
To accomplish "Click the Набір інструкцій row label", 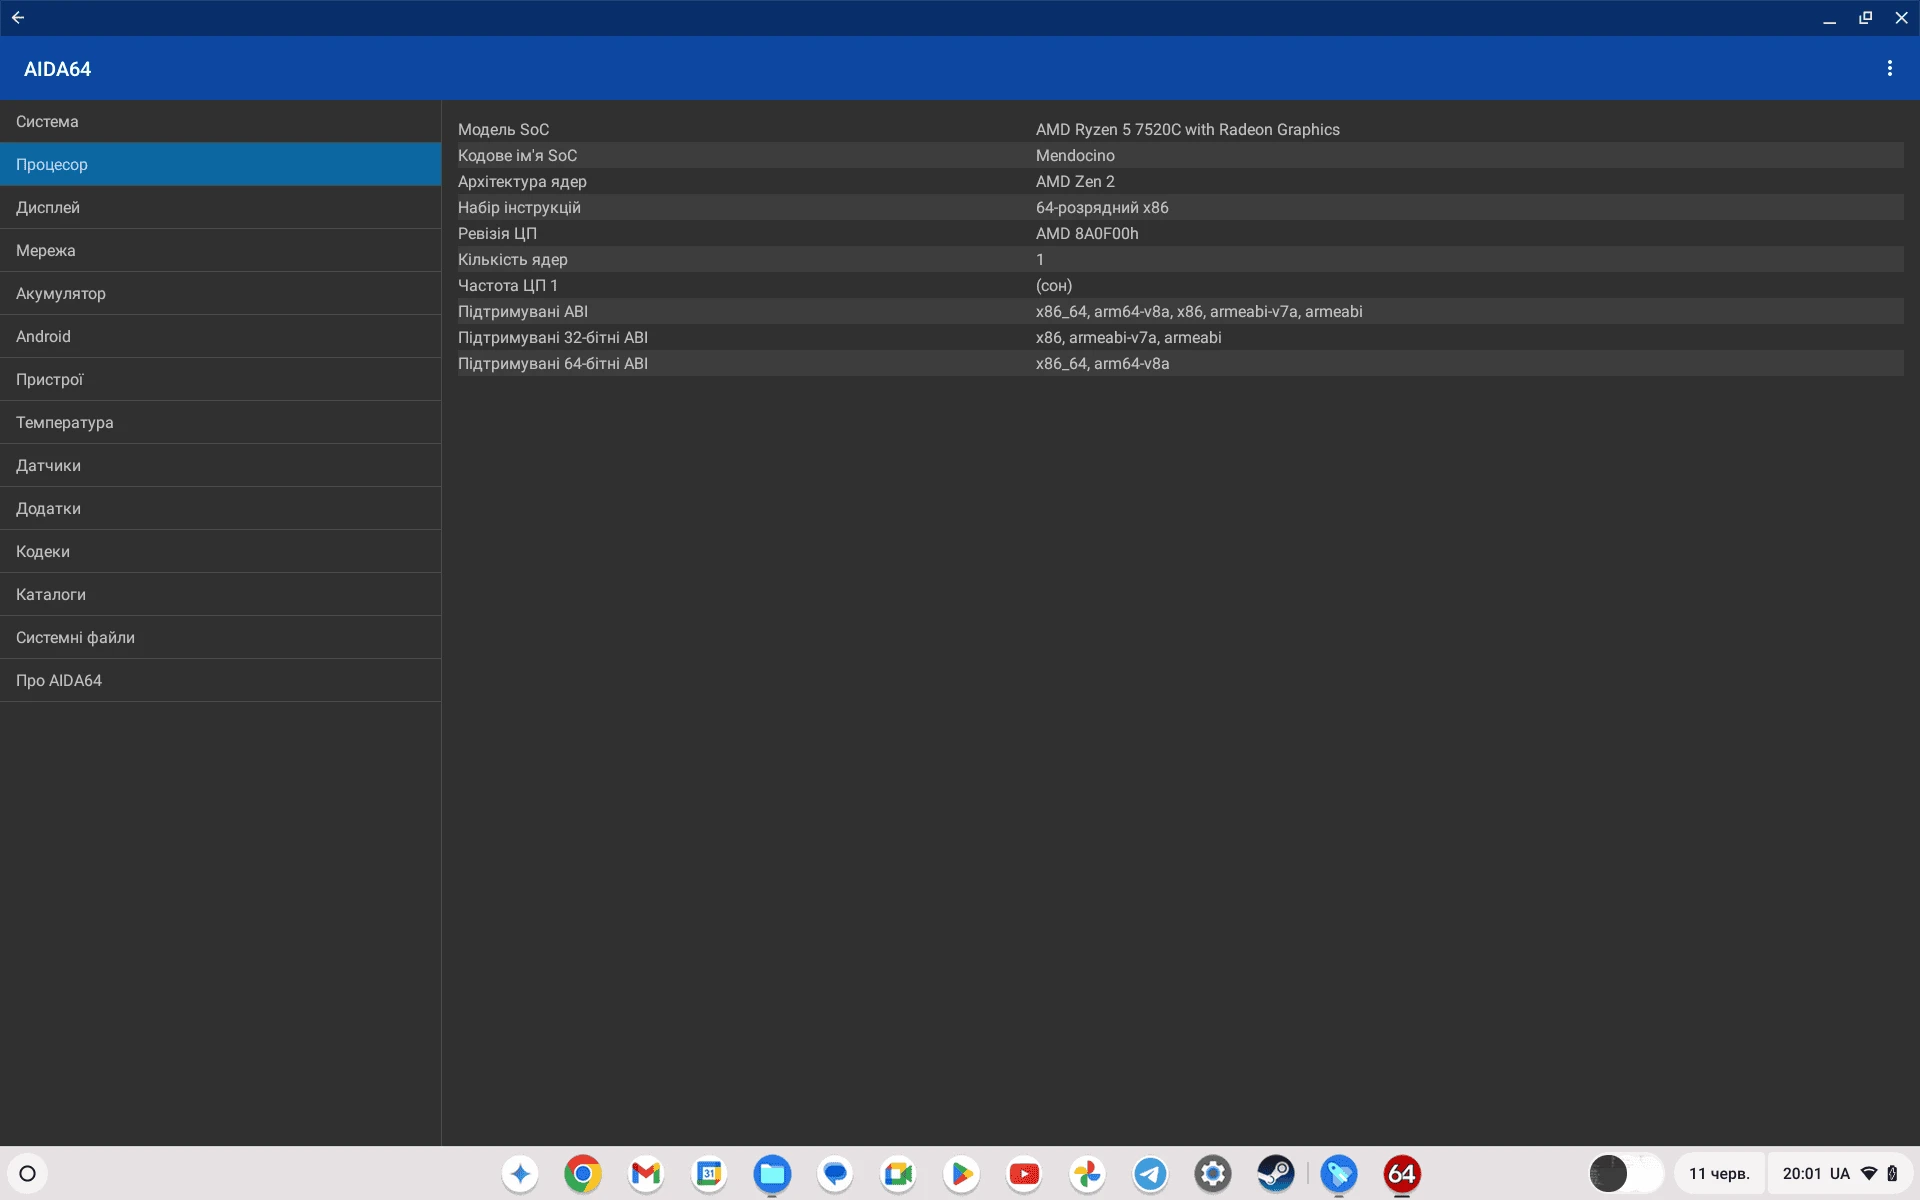I will pyautogui.click(x=519, y=207).
